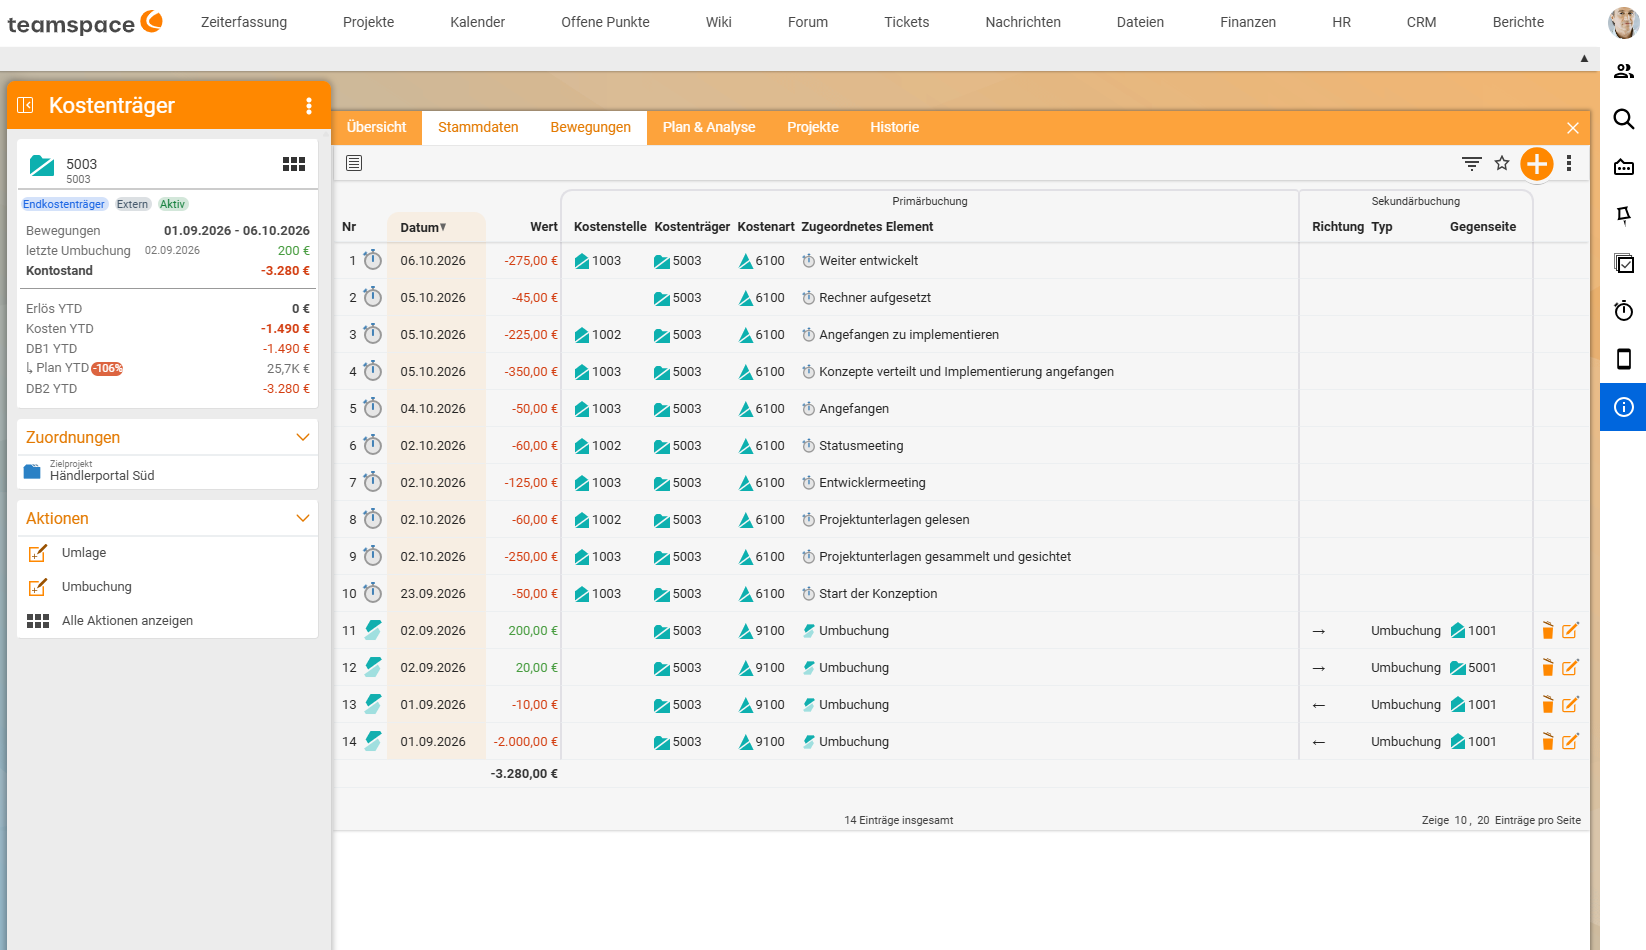The image size is (1646, 950).
Task: Open the search icon in right sidebar
Action: [1624, 119]
